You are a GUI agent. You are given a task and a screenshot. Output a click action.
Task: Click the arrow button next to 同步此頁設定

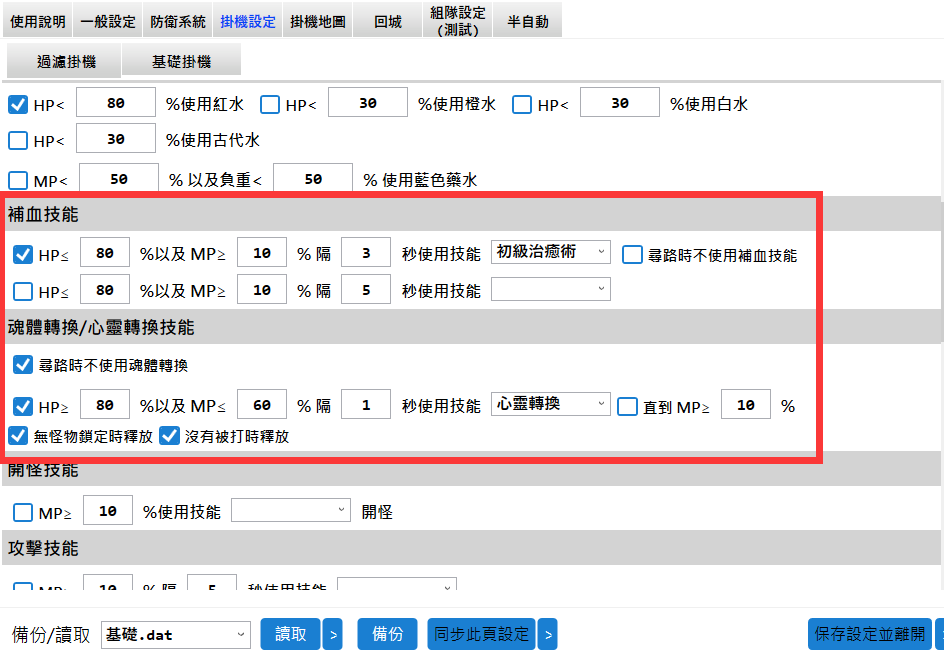(x=547, y=634)
